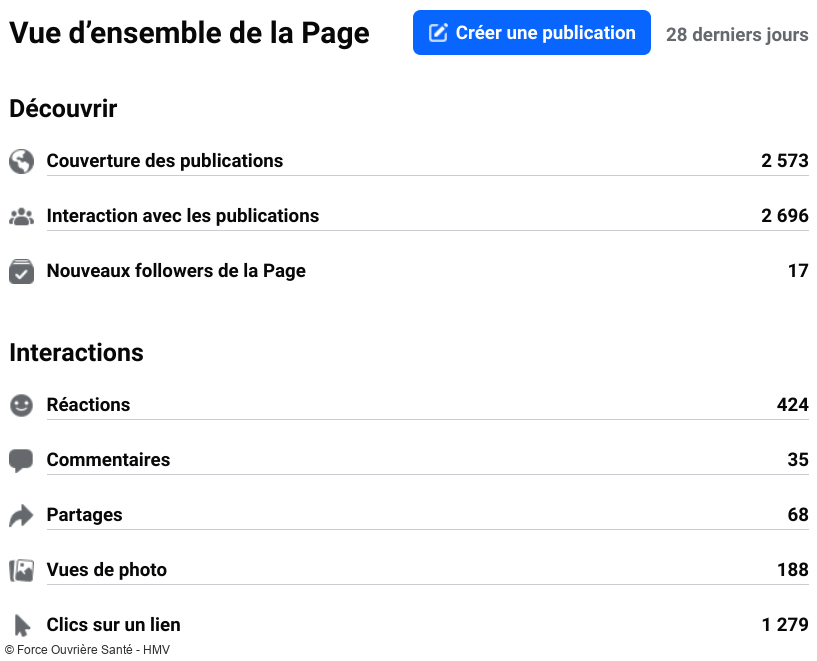Open the Force Ouvrière Santé - HMV page link
817x661 pixels.
click(x=87, y=649)
